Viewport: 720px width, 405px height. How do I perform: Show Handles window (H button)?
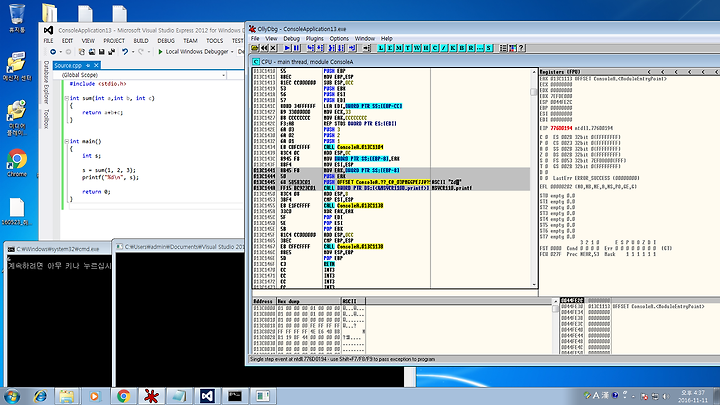(x=426, y=48)
